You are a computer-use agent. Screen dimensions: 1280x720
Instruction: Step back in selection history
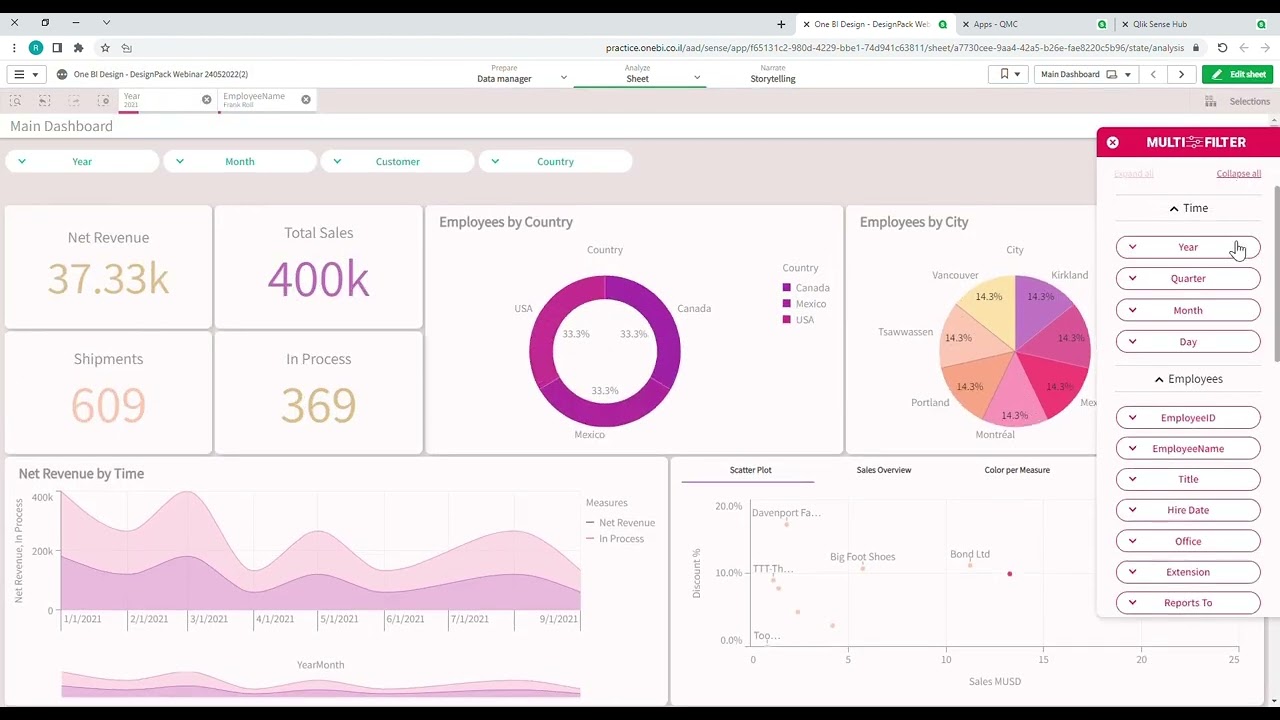point(45,101)
